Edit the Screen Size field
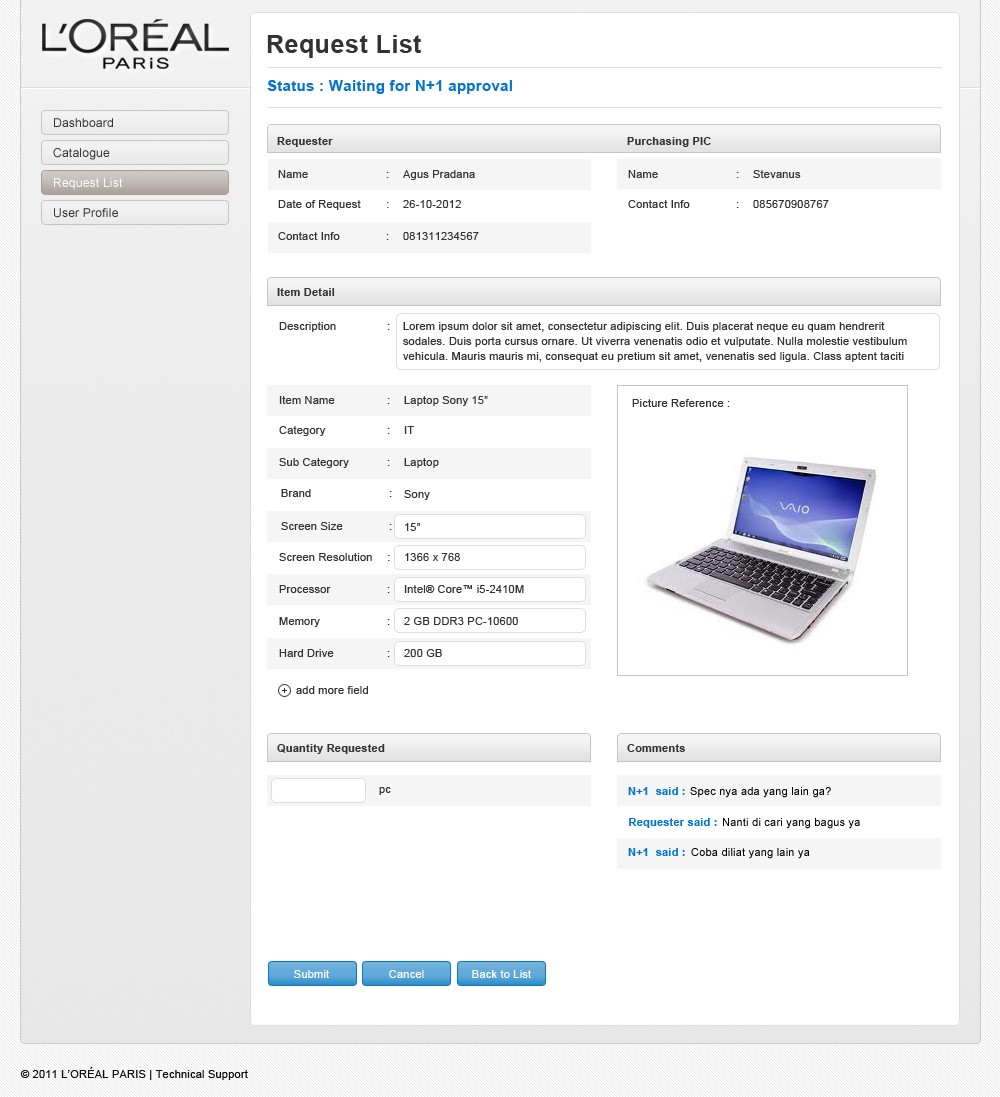Viewport: 1000px width, 1097px height. pyautogui.click(x=490, y=527)
